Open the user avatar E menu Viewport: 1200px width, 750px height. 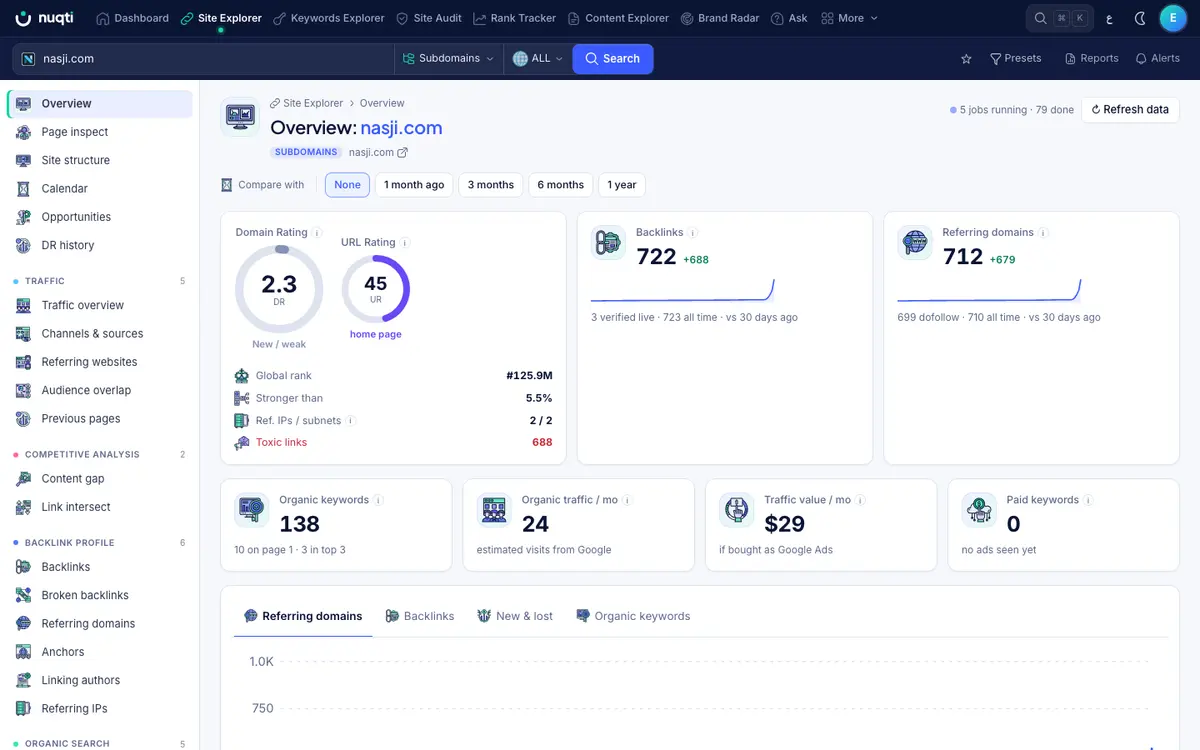click(x=1173, y=18)
